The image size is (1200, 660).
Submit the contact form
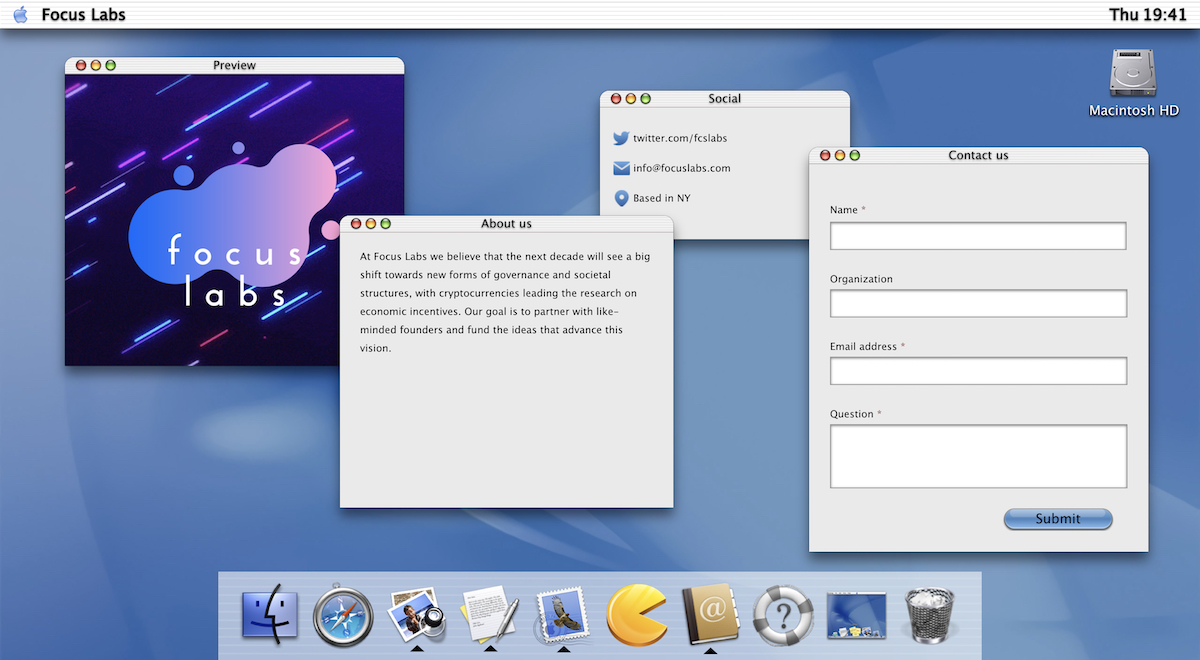tap(1058, 519)
